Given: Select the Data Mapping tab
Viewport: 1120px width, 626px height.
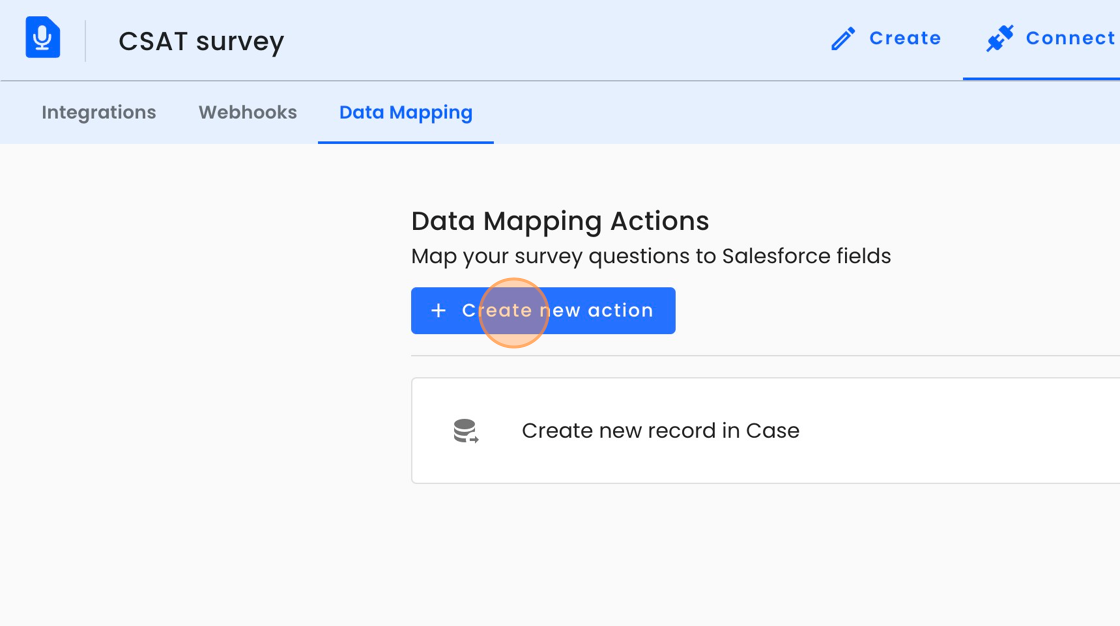Looking at the screenshot, I should [405, 112].
